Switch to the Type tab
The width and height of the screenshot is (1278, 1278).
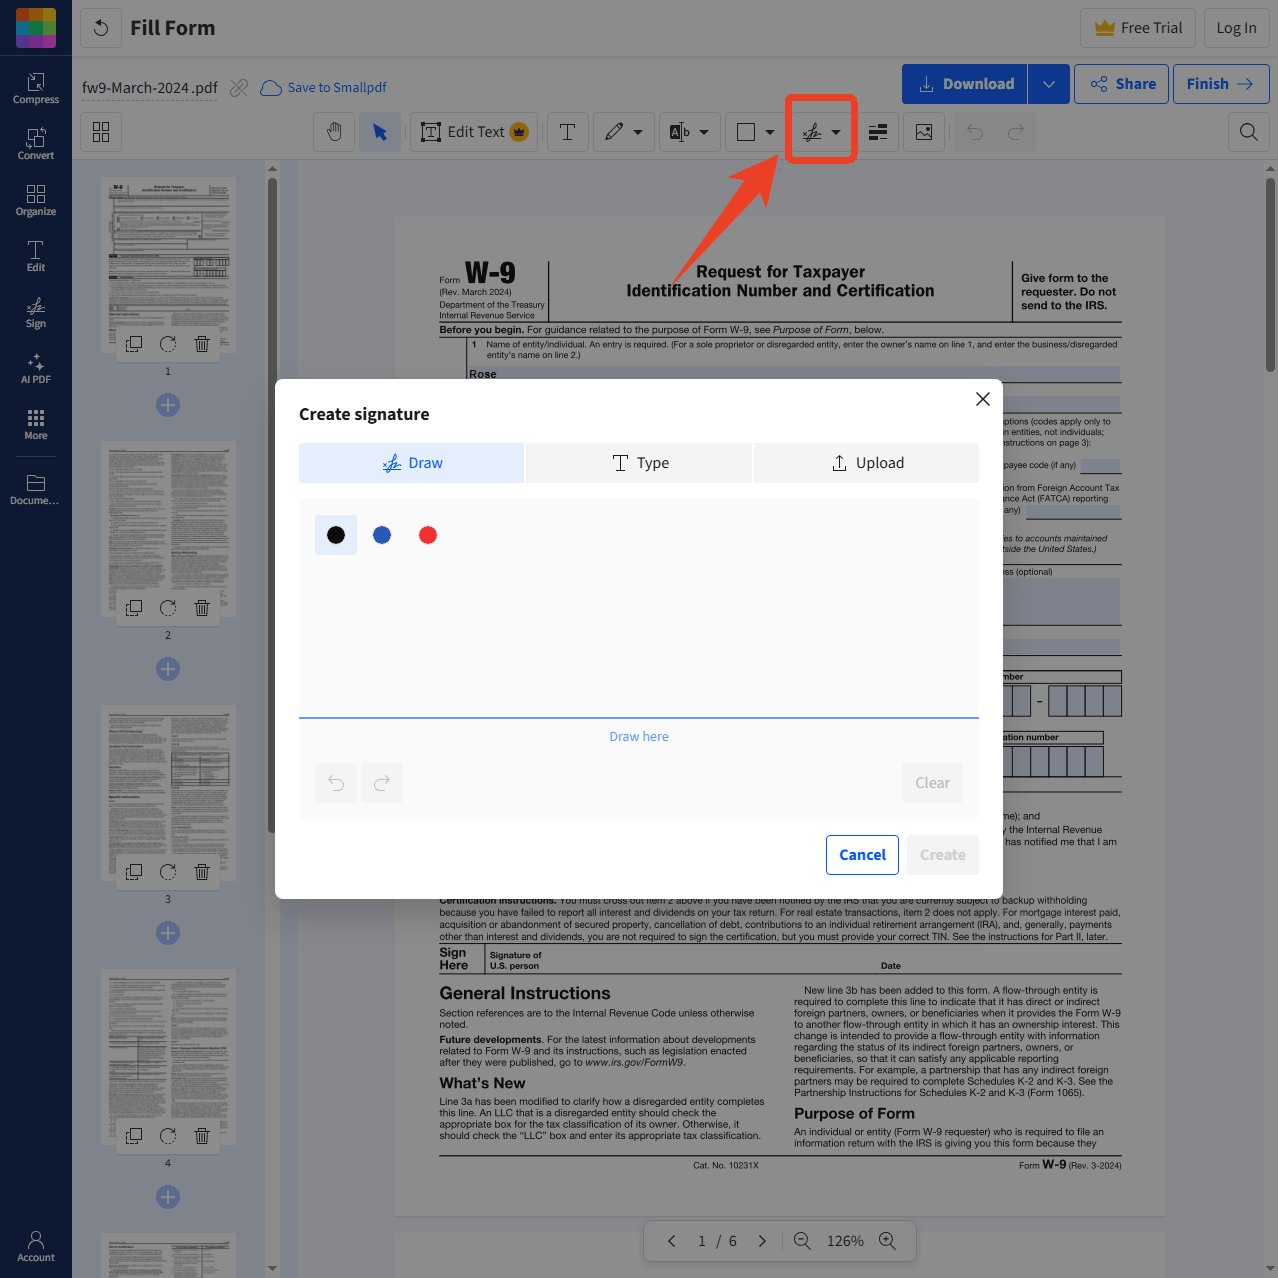(x=639, y=463)
